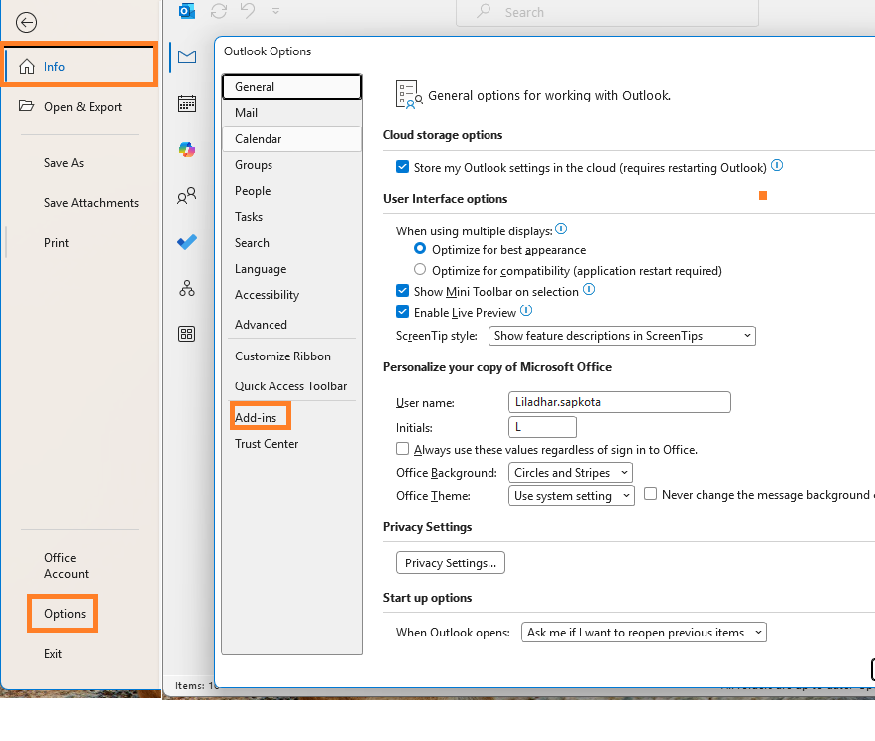Click the Open & Export folder icon
This screenshot has height=741, width=875.
tap(26, 105)
